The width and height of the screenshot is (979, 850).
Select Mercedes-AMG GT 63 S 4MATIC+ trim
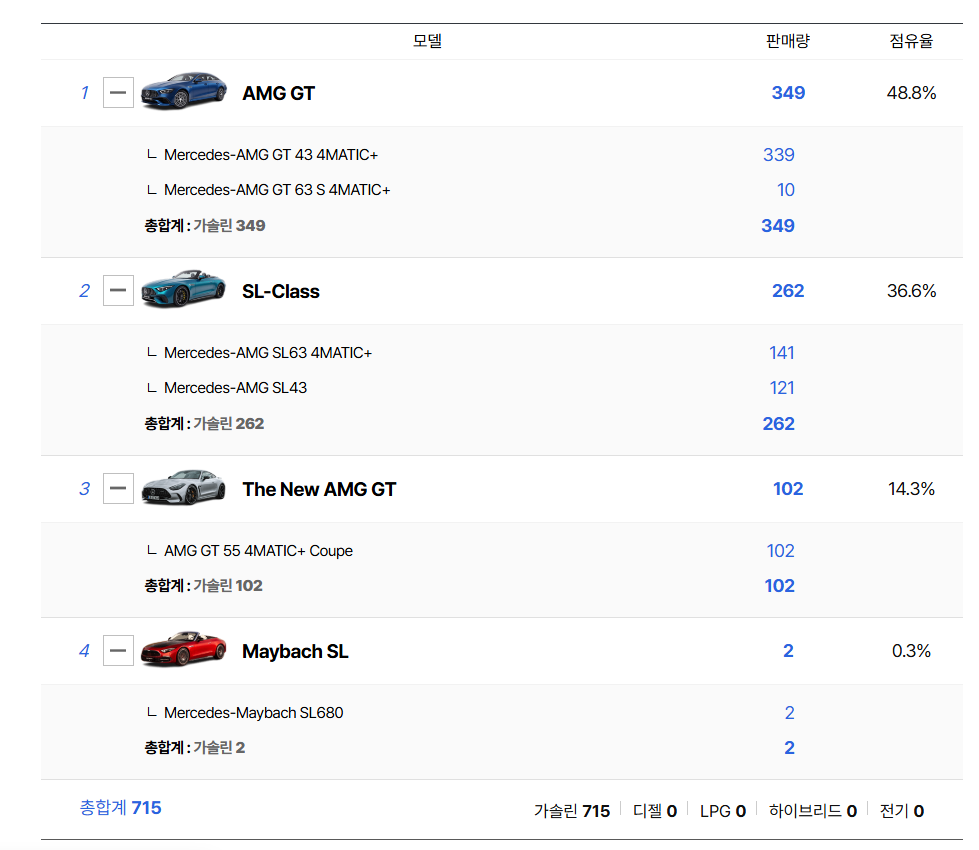coord(277,190)
